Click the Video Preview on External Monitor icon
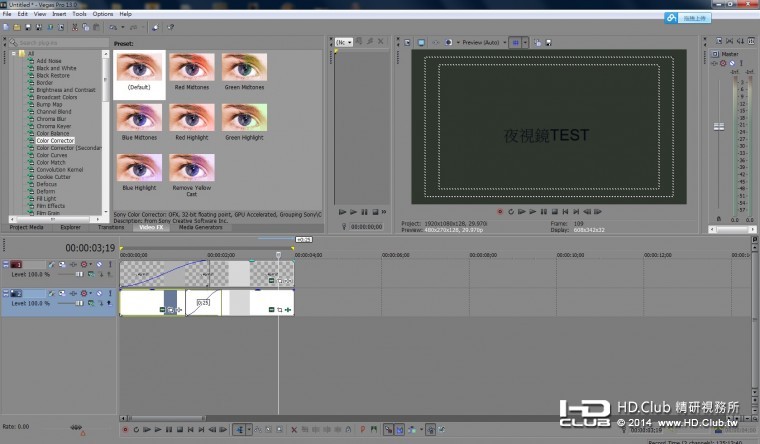This screenshot has height=444, width=760. click(x=420, y=43)
